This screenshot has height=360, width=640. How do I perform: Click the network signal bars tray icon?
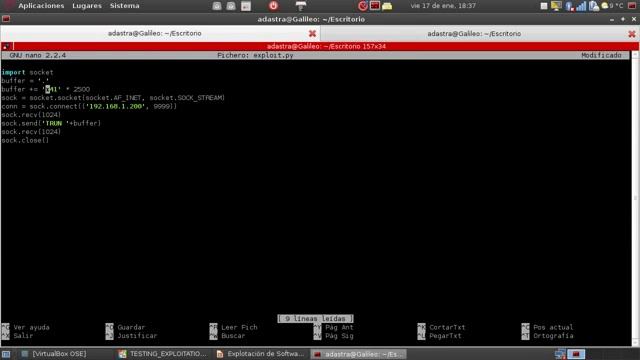tap(581, 6)
